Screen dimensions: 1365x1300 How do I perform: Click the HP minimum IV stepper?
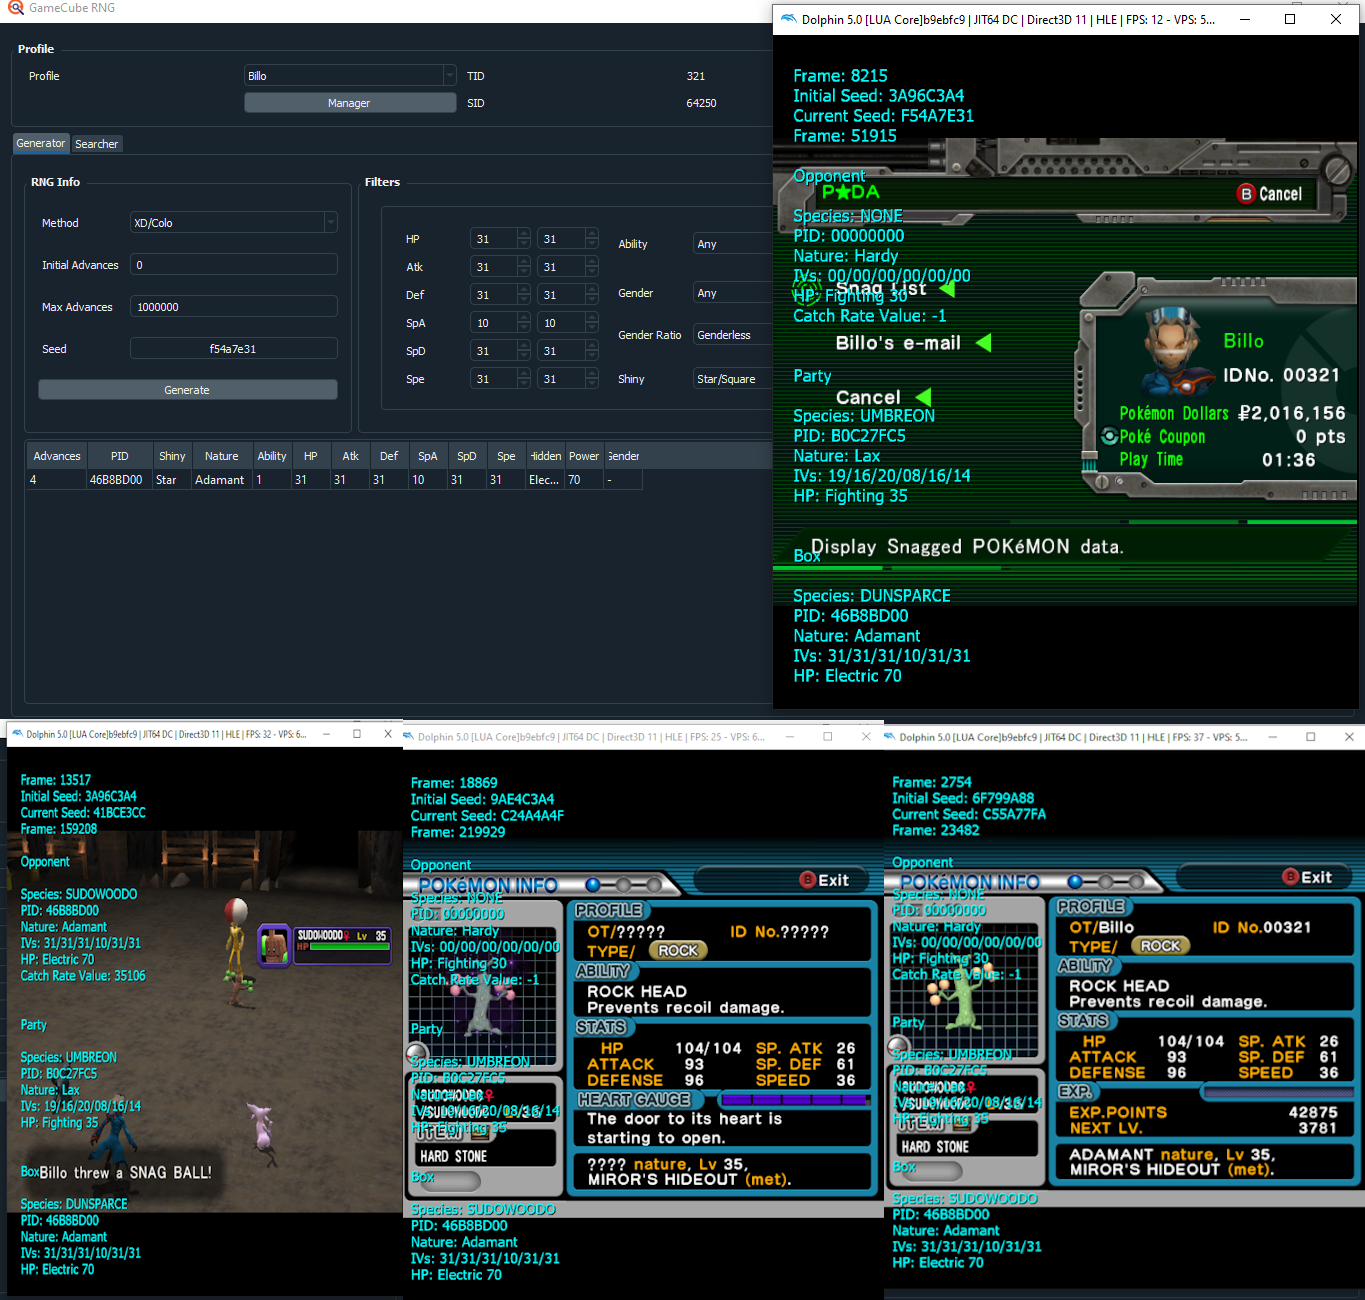point(524,239)
